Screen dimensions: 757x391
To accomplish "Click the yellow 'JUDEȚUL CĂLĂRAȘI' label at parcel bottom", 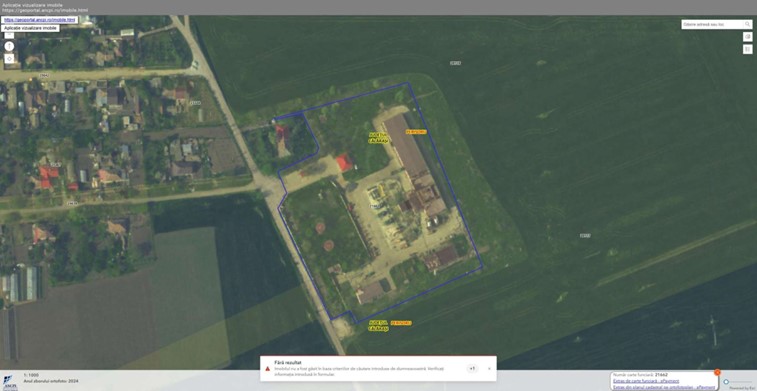I will point(378,325).
